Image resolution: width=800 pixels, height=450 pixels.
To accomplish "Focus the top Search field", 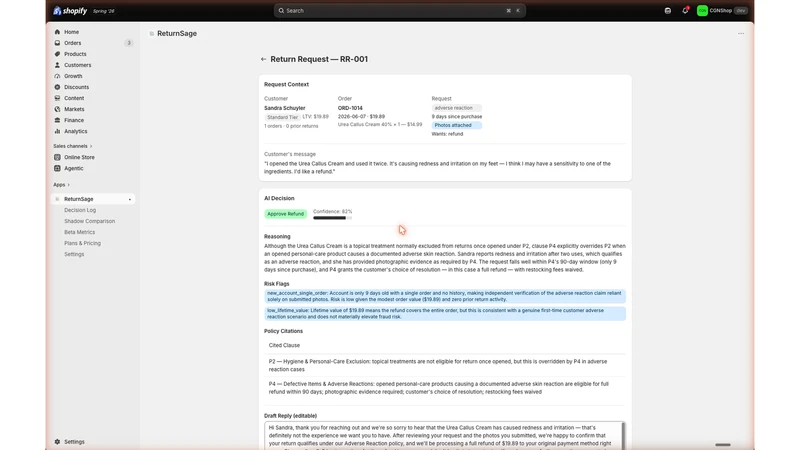I will coord(399,11).
